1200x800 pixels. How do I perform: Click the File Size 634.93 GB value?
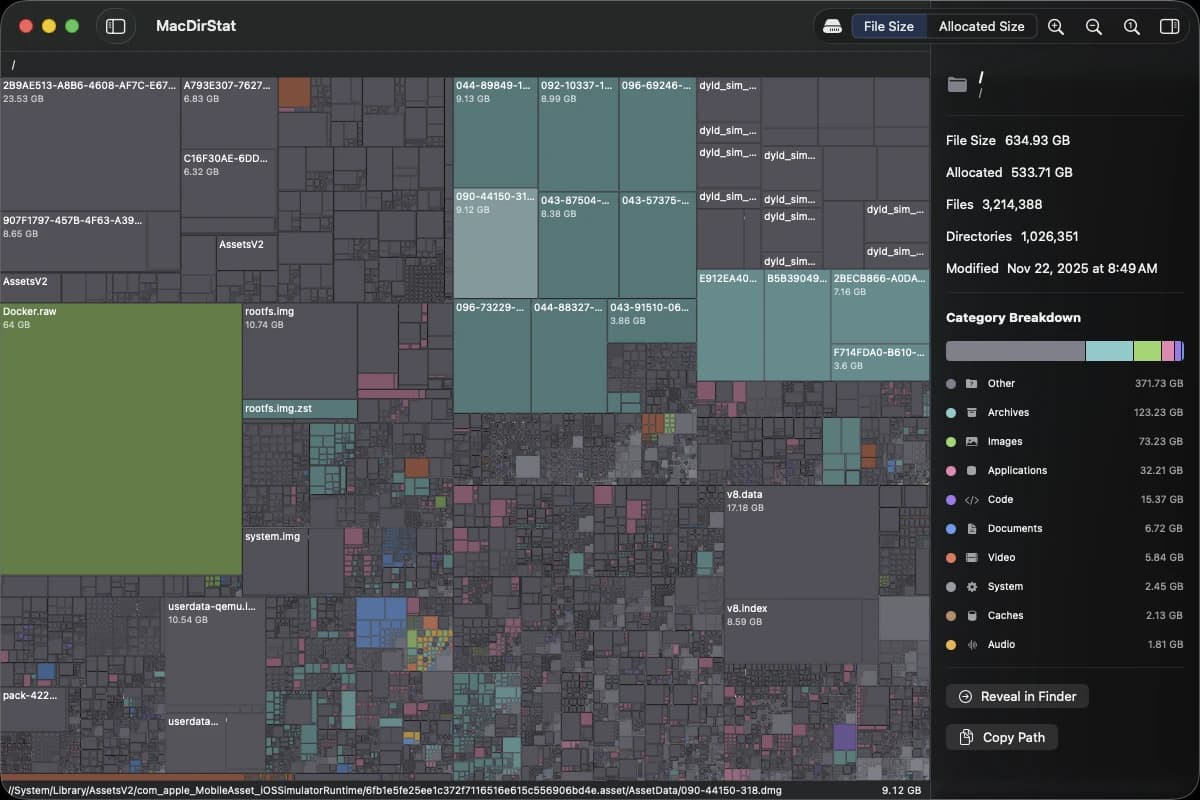[1037, 140]
